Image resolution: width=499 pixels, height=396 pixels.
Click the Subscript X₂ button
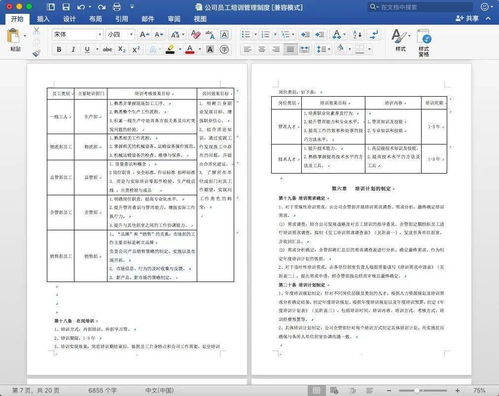pos(122,49)
